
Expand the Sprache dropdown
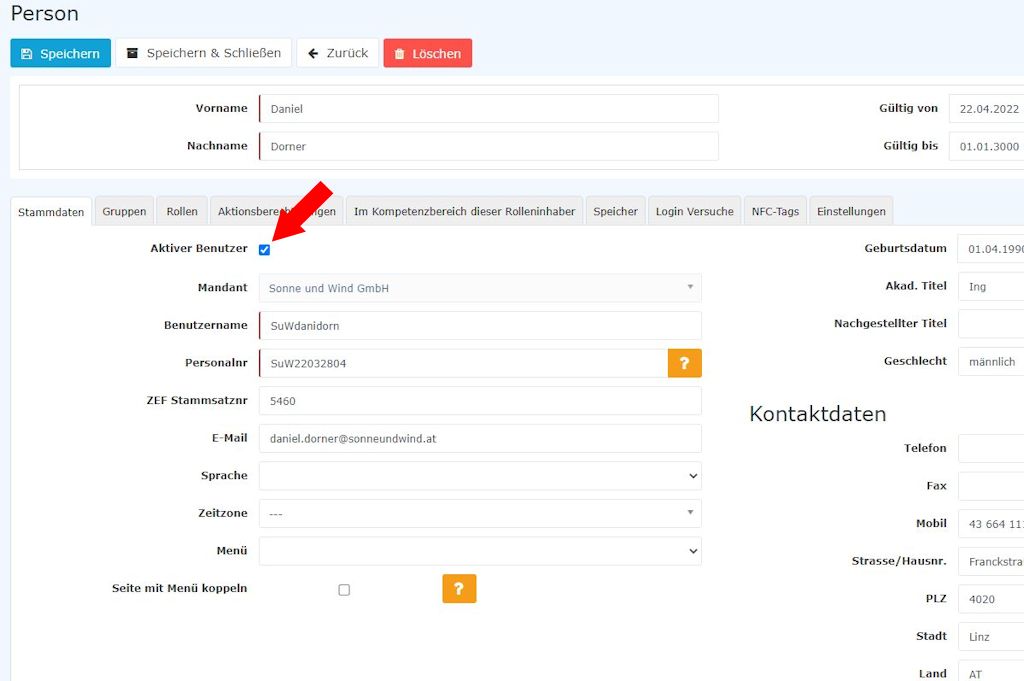pyautogui.click(x=480, y=476)
